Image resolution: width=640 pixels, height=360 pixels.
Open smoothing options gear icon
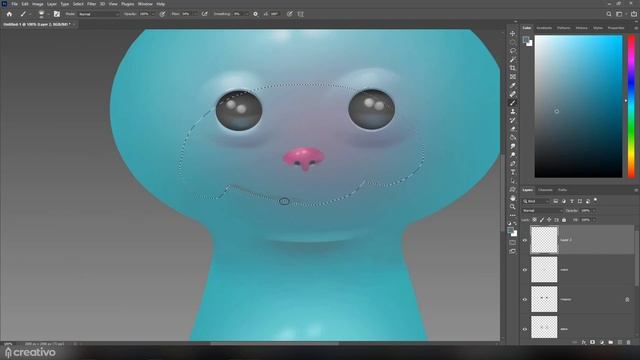[256, 14]
